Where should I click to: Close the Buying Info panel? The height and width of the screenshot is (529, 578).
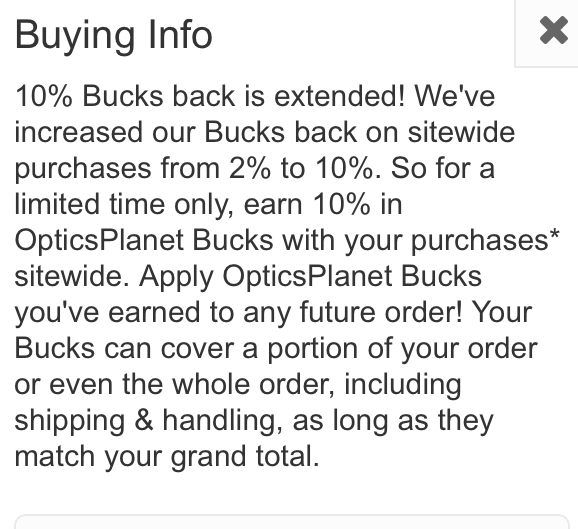tap(553, 30)
